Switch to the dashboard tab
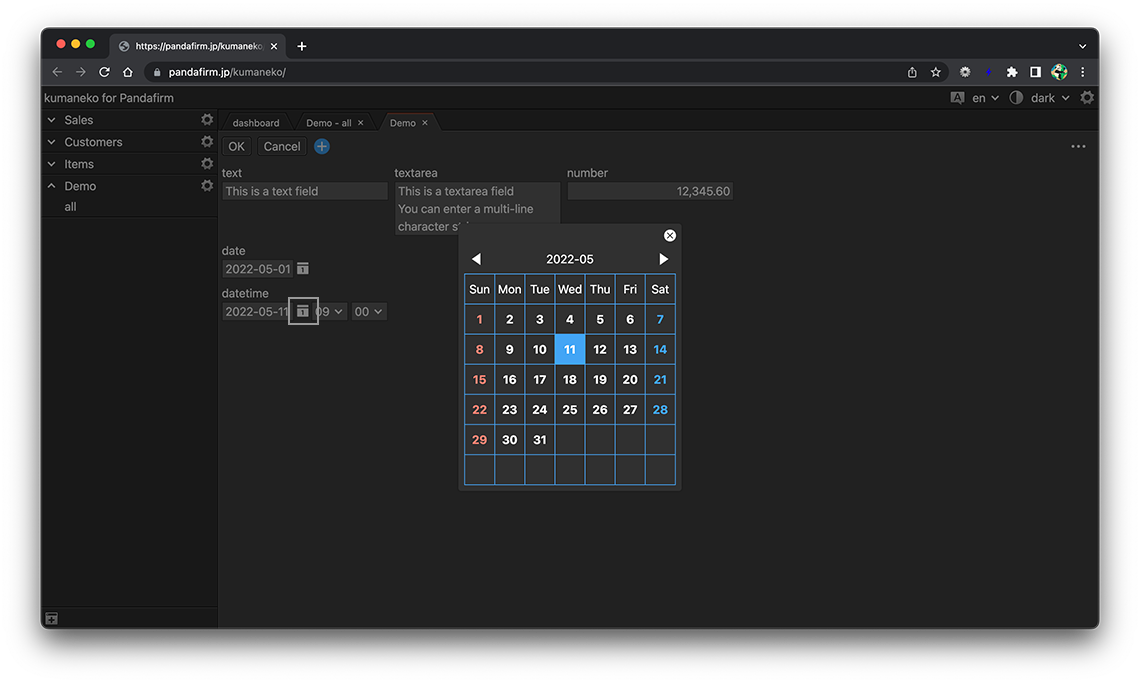The height and width of the screenshot is (683, 1140). [256, 123]
